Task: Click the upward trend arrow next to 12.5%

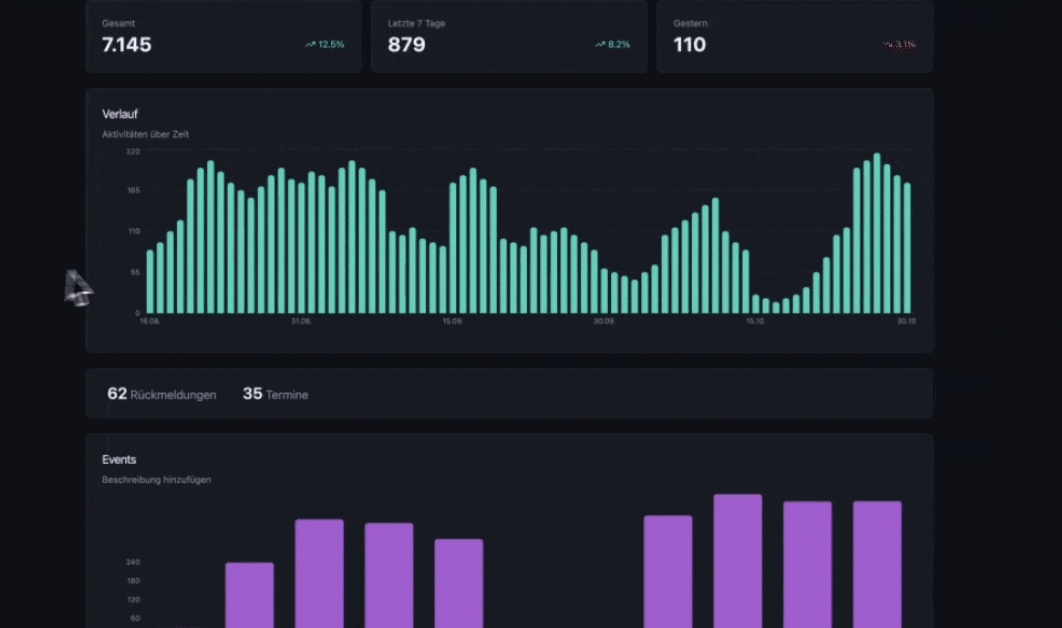Action: tap(310, 45)
